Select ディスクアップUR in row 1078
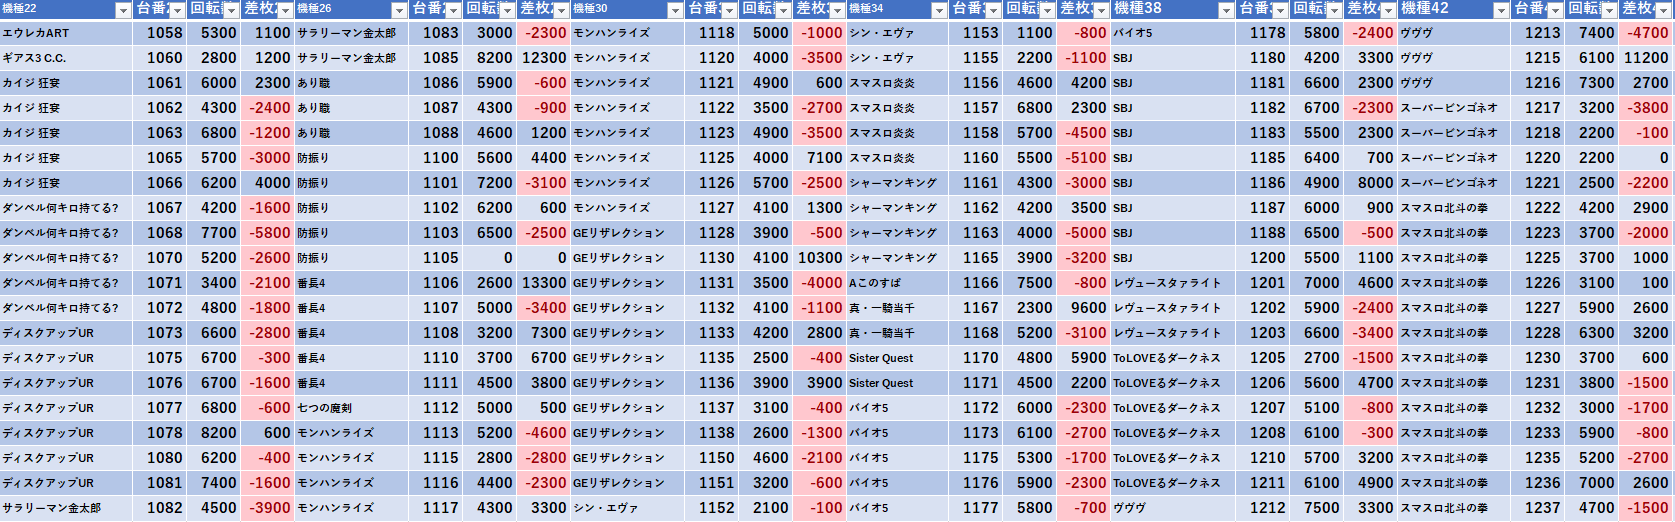This screenshot has height=522, width=1675. click(66, 433)
